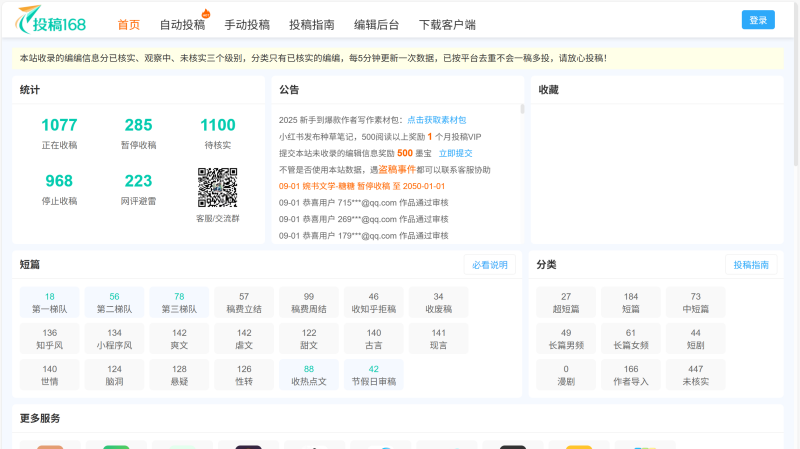Open the orange service icon under 更多服务
800x449 pixels.
[50, 446]
